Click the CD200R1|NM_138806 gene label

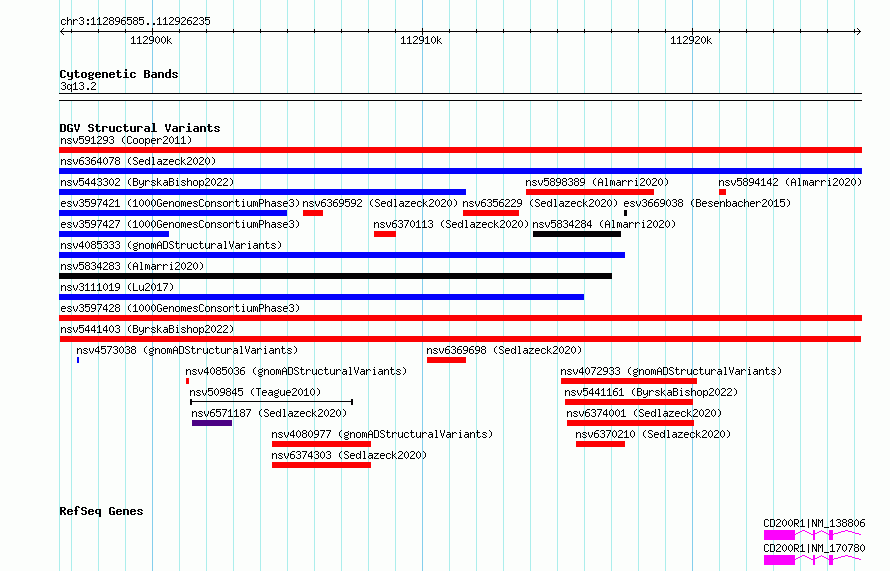click(814, 523)
